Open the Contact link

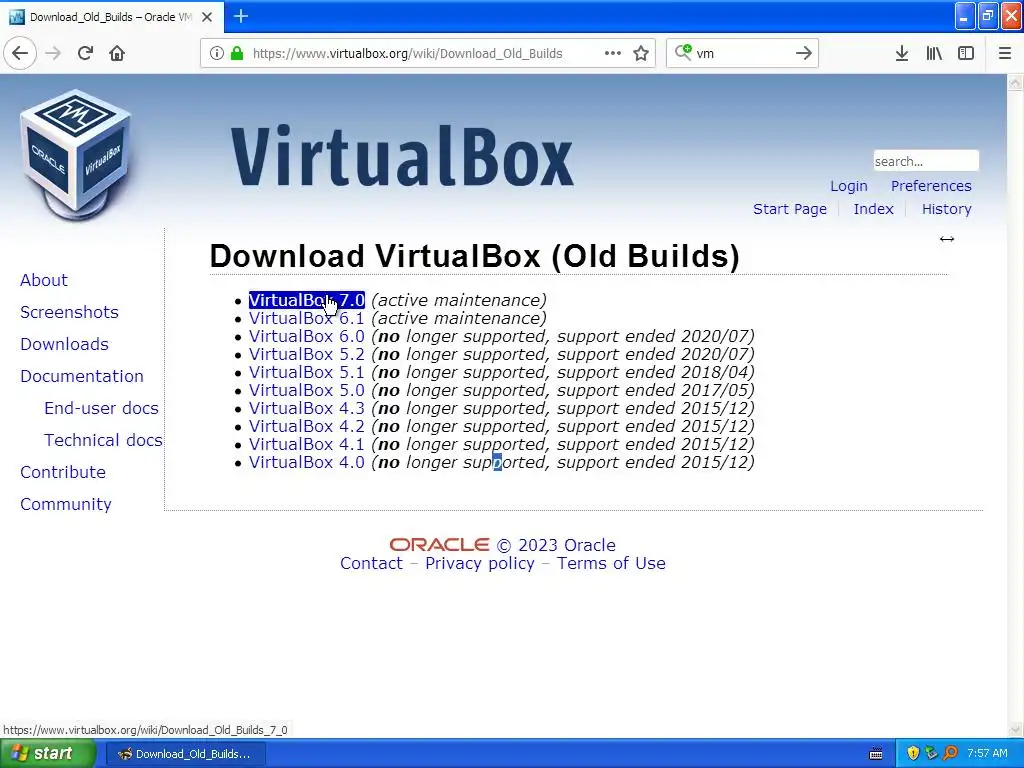pos(372,564)
